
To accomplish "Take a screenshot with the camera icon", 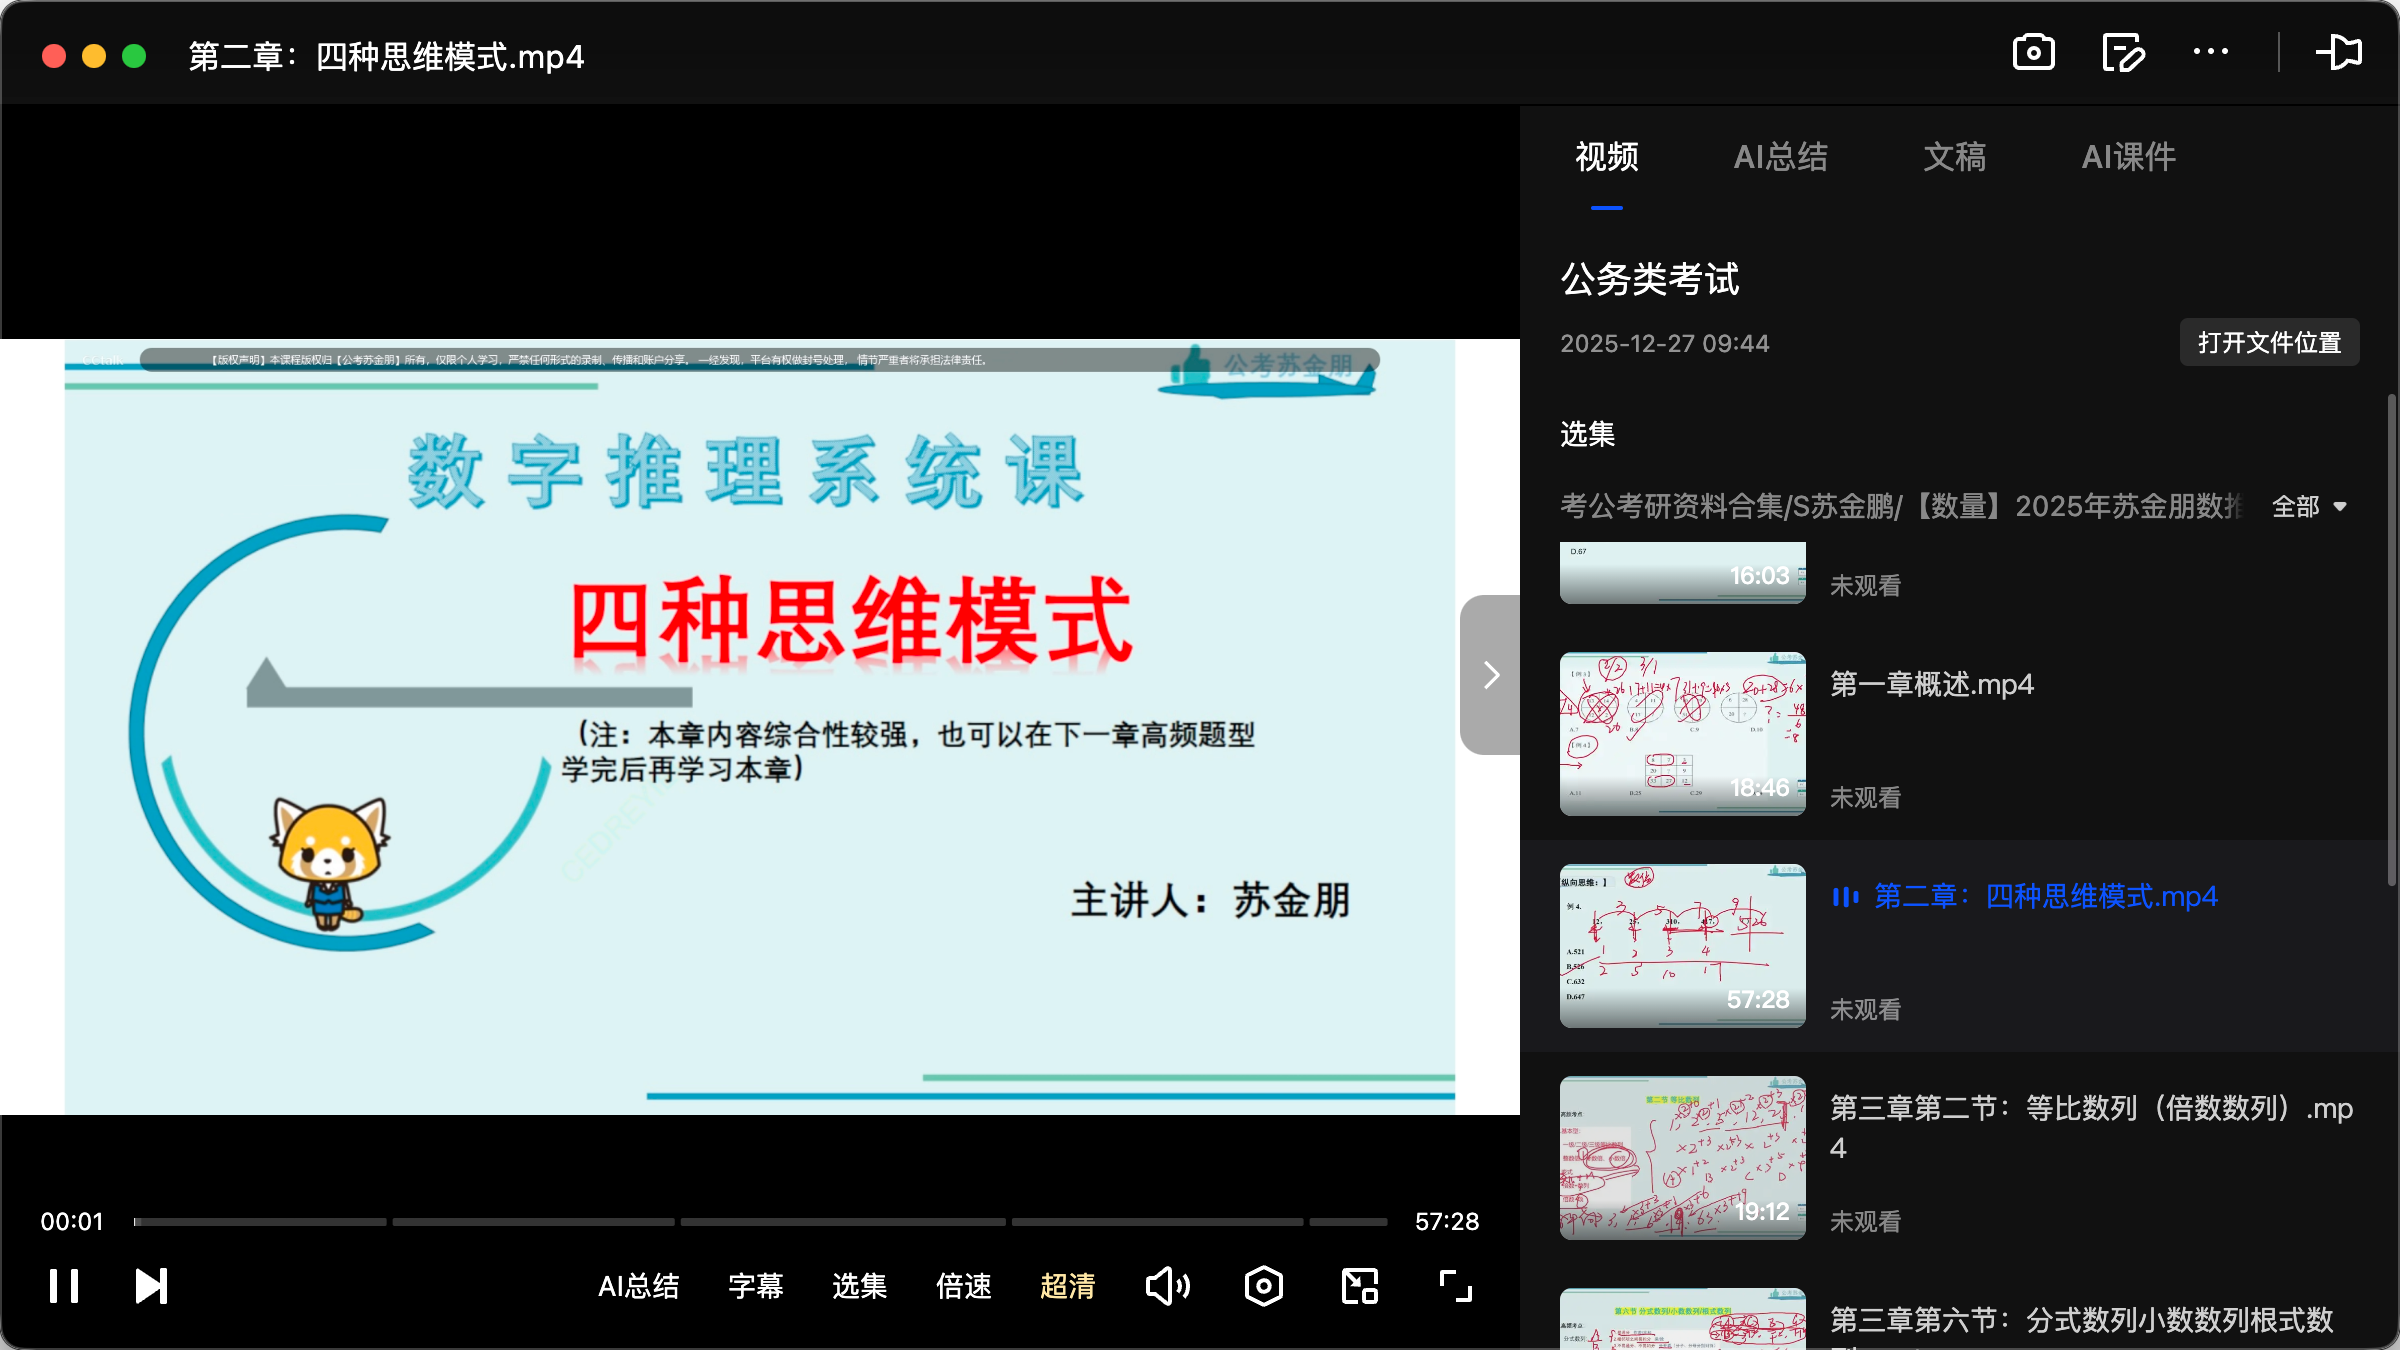I will [x=2034, y=52].
